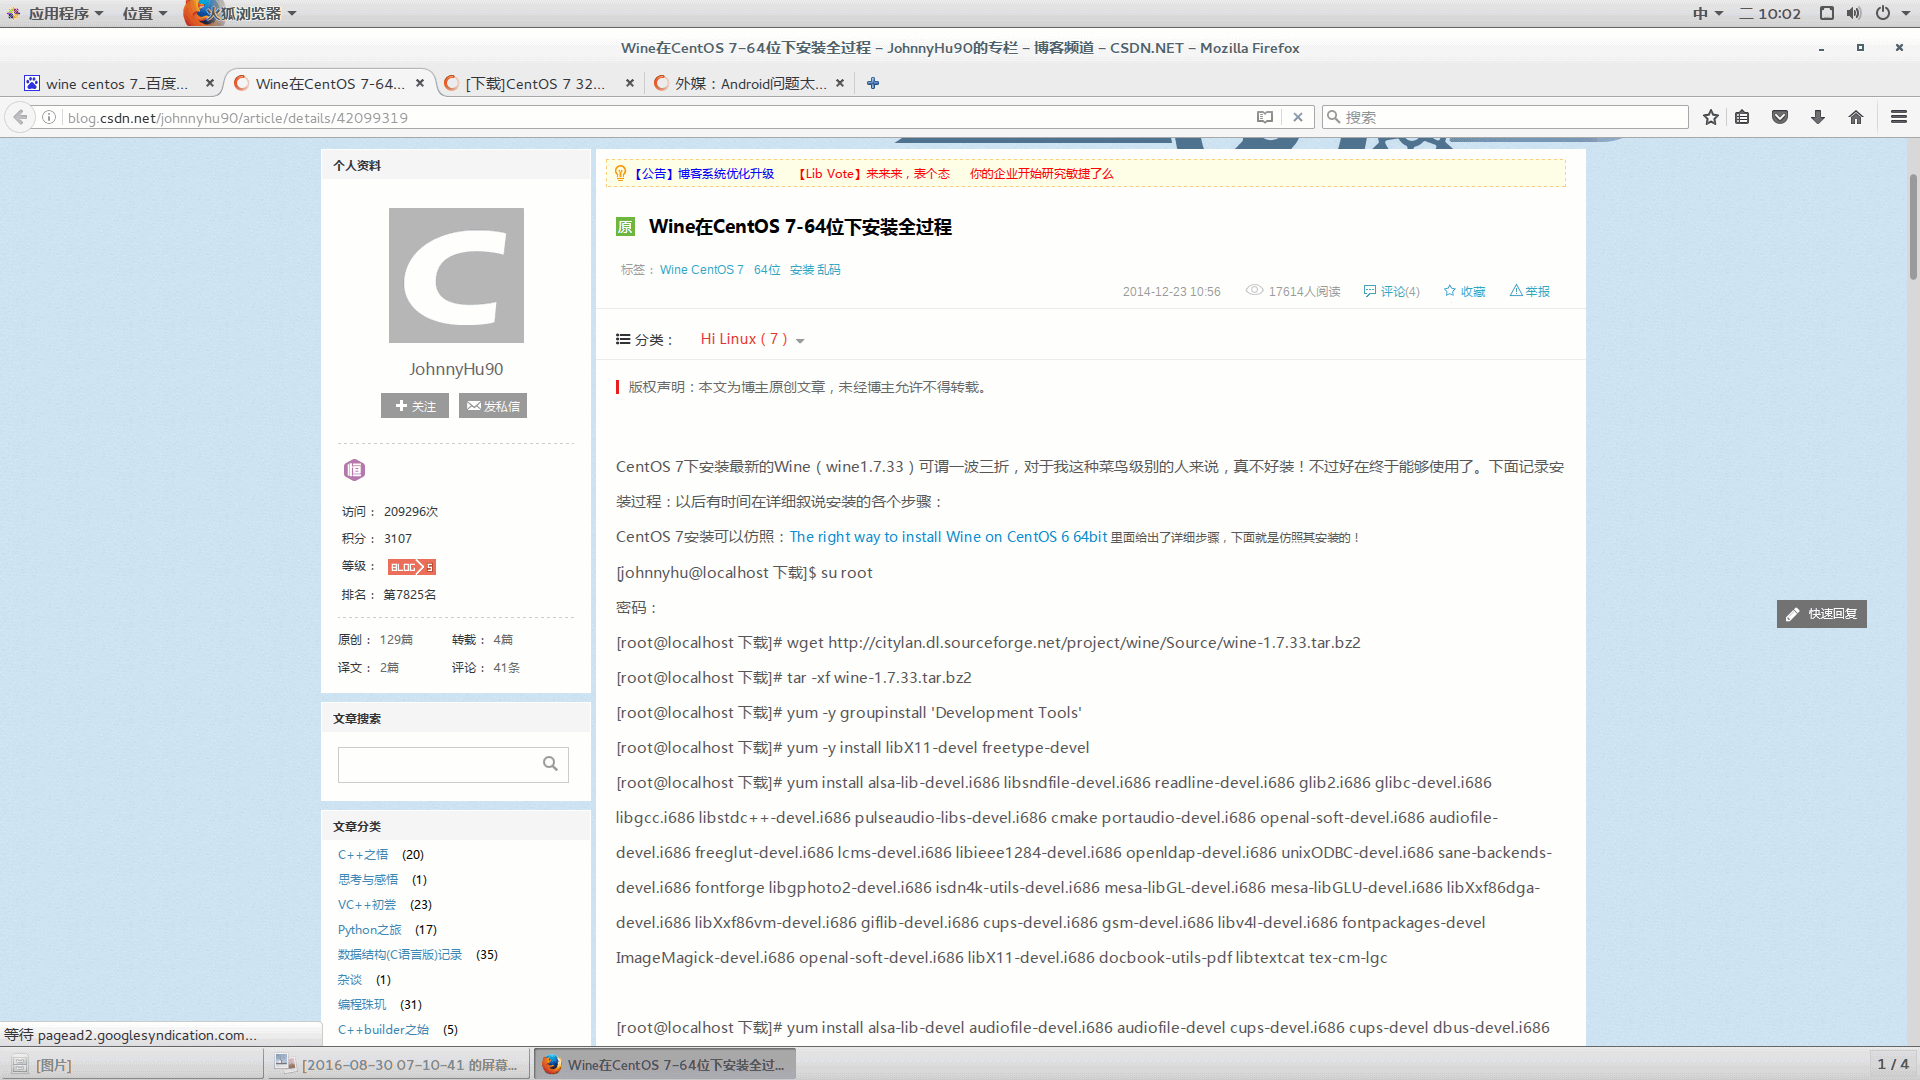The image size is (1920, 1080).
Task: Click the 发私信 message button
Action: pos(493,405)
